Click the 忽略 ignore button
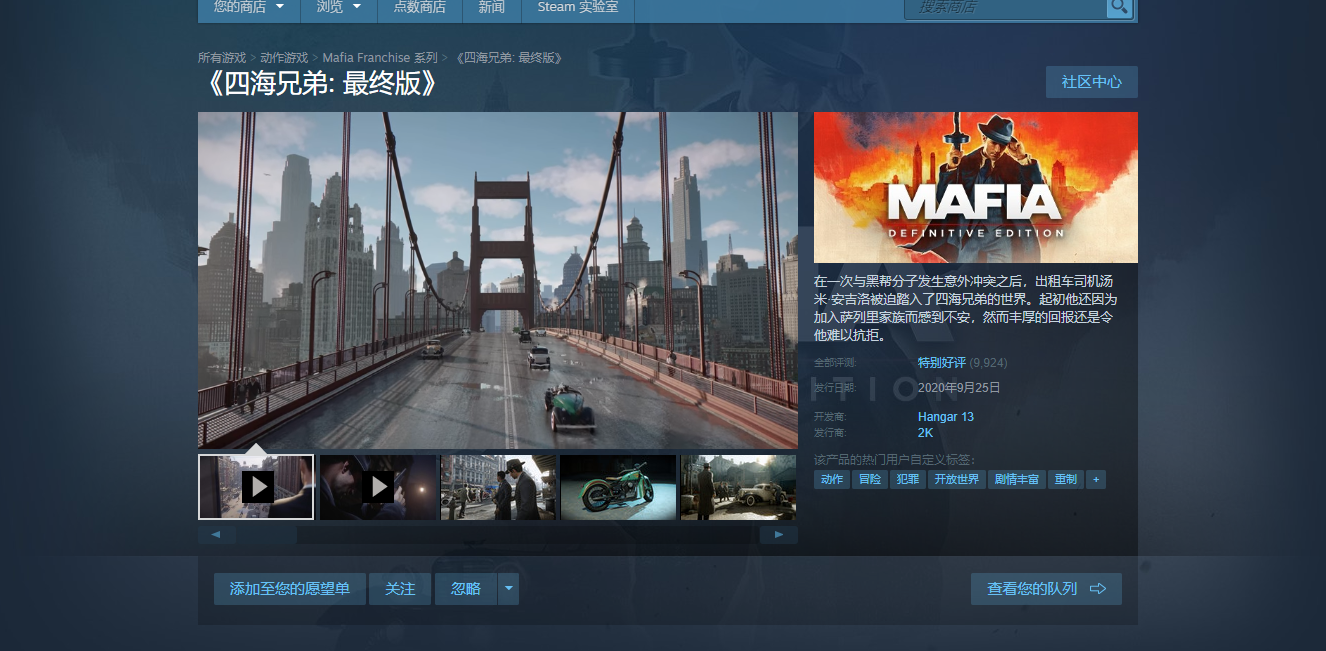Viewport: 1326px width, 651px height. (x=466, y=589)
